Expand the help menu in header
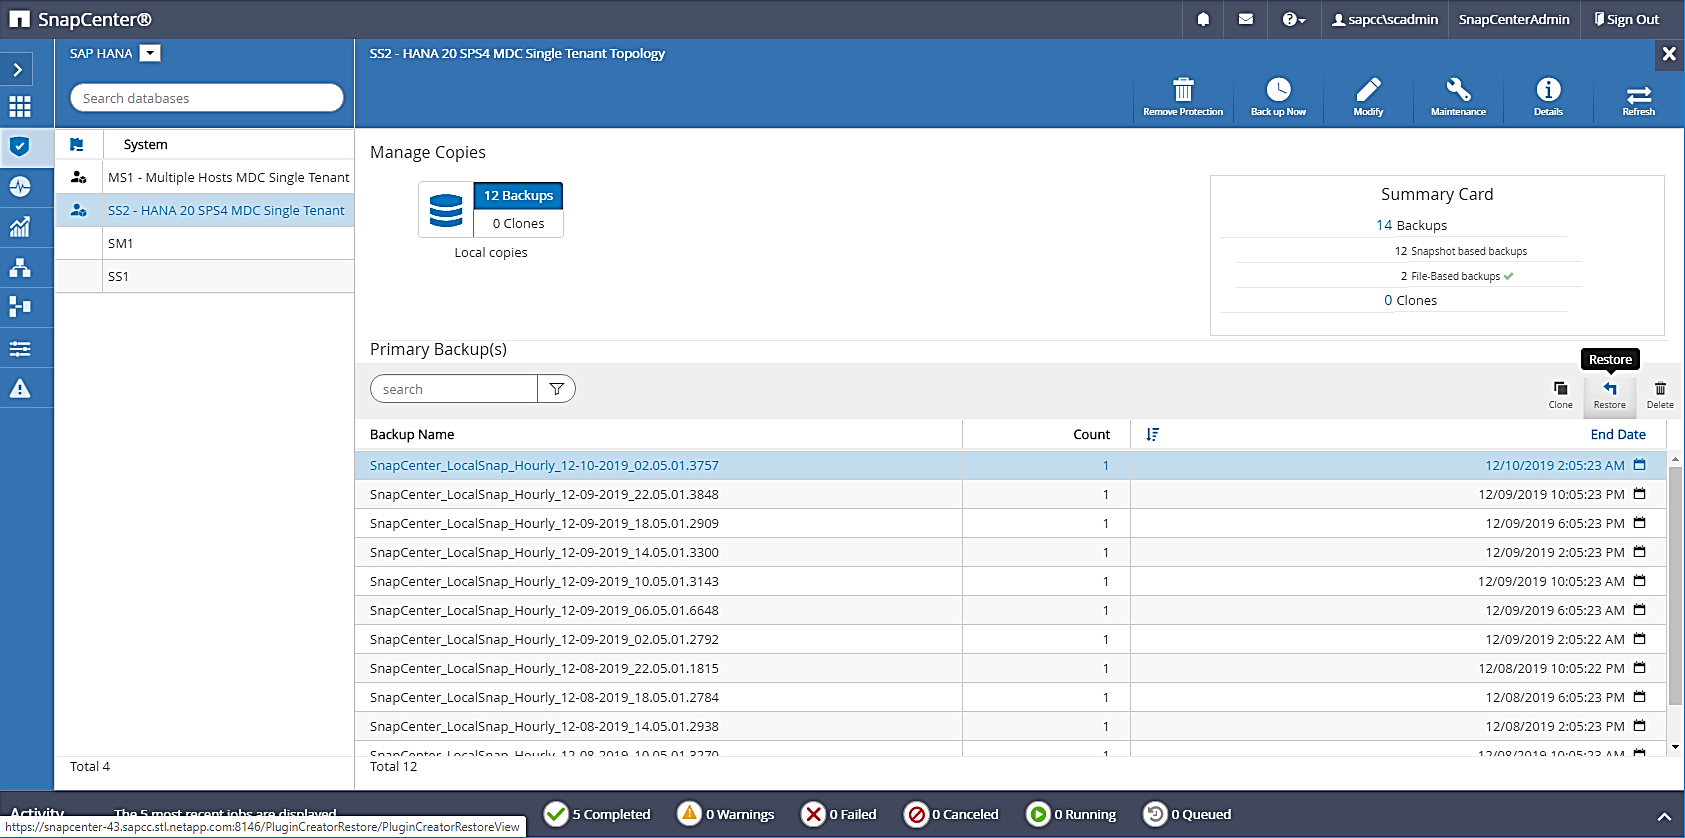The image size is (1685, 838). 1293,19
